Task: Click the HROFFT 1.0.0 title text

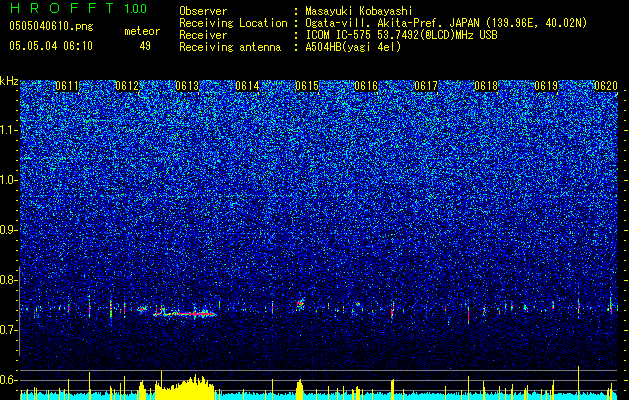Action: coord(78,8)
